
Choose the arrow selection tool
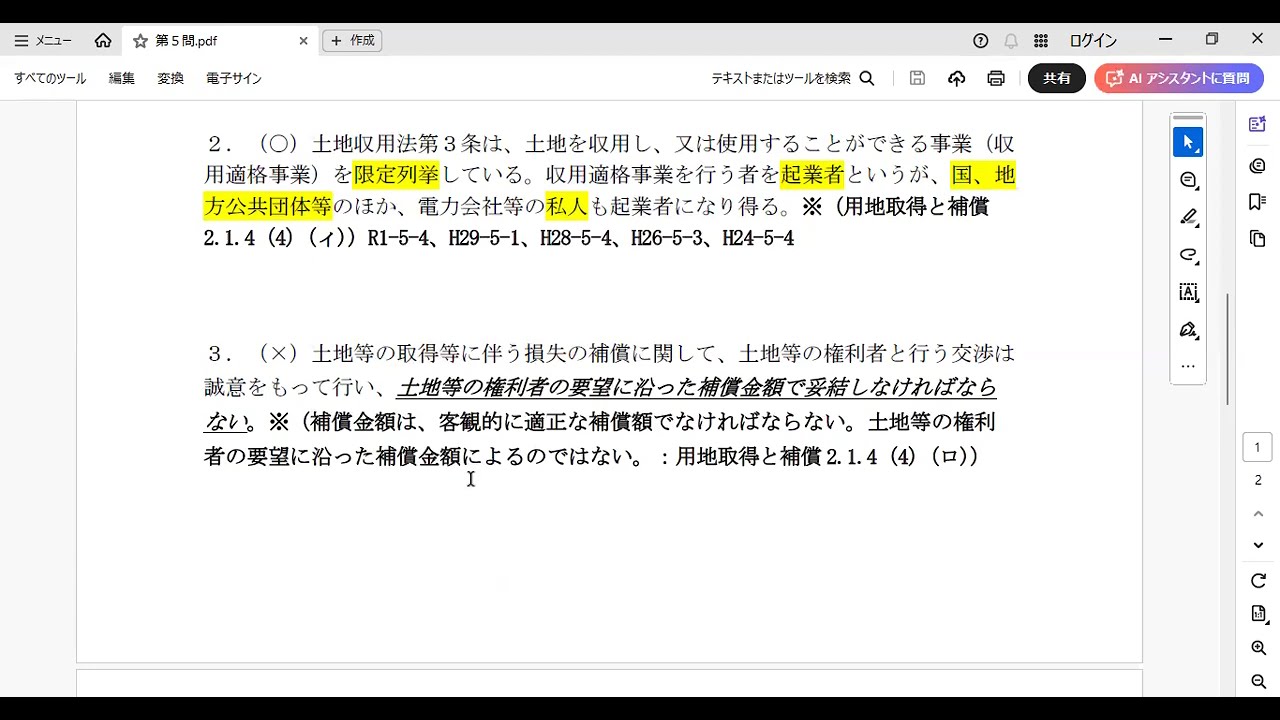coord(1188,142)
